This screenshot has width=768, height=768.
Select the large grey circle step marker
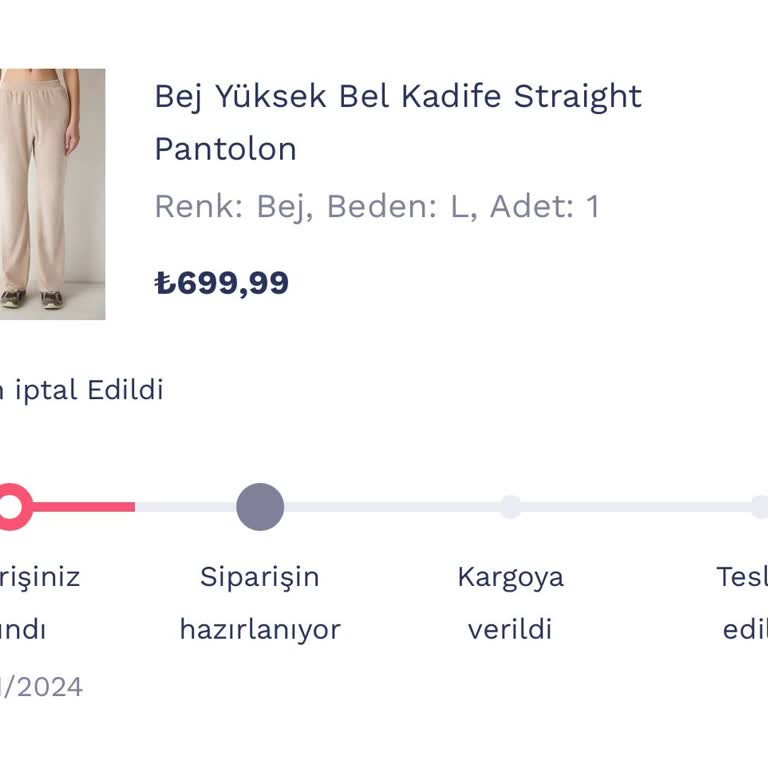260,507
